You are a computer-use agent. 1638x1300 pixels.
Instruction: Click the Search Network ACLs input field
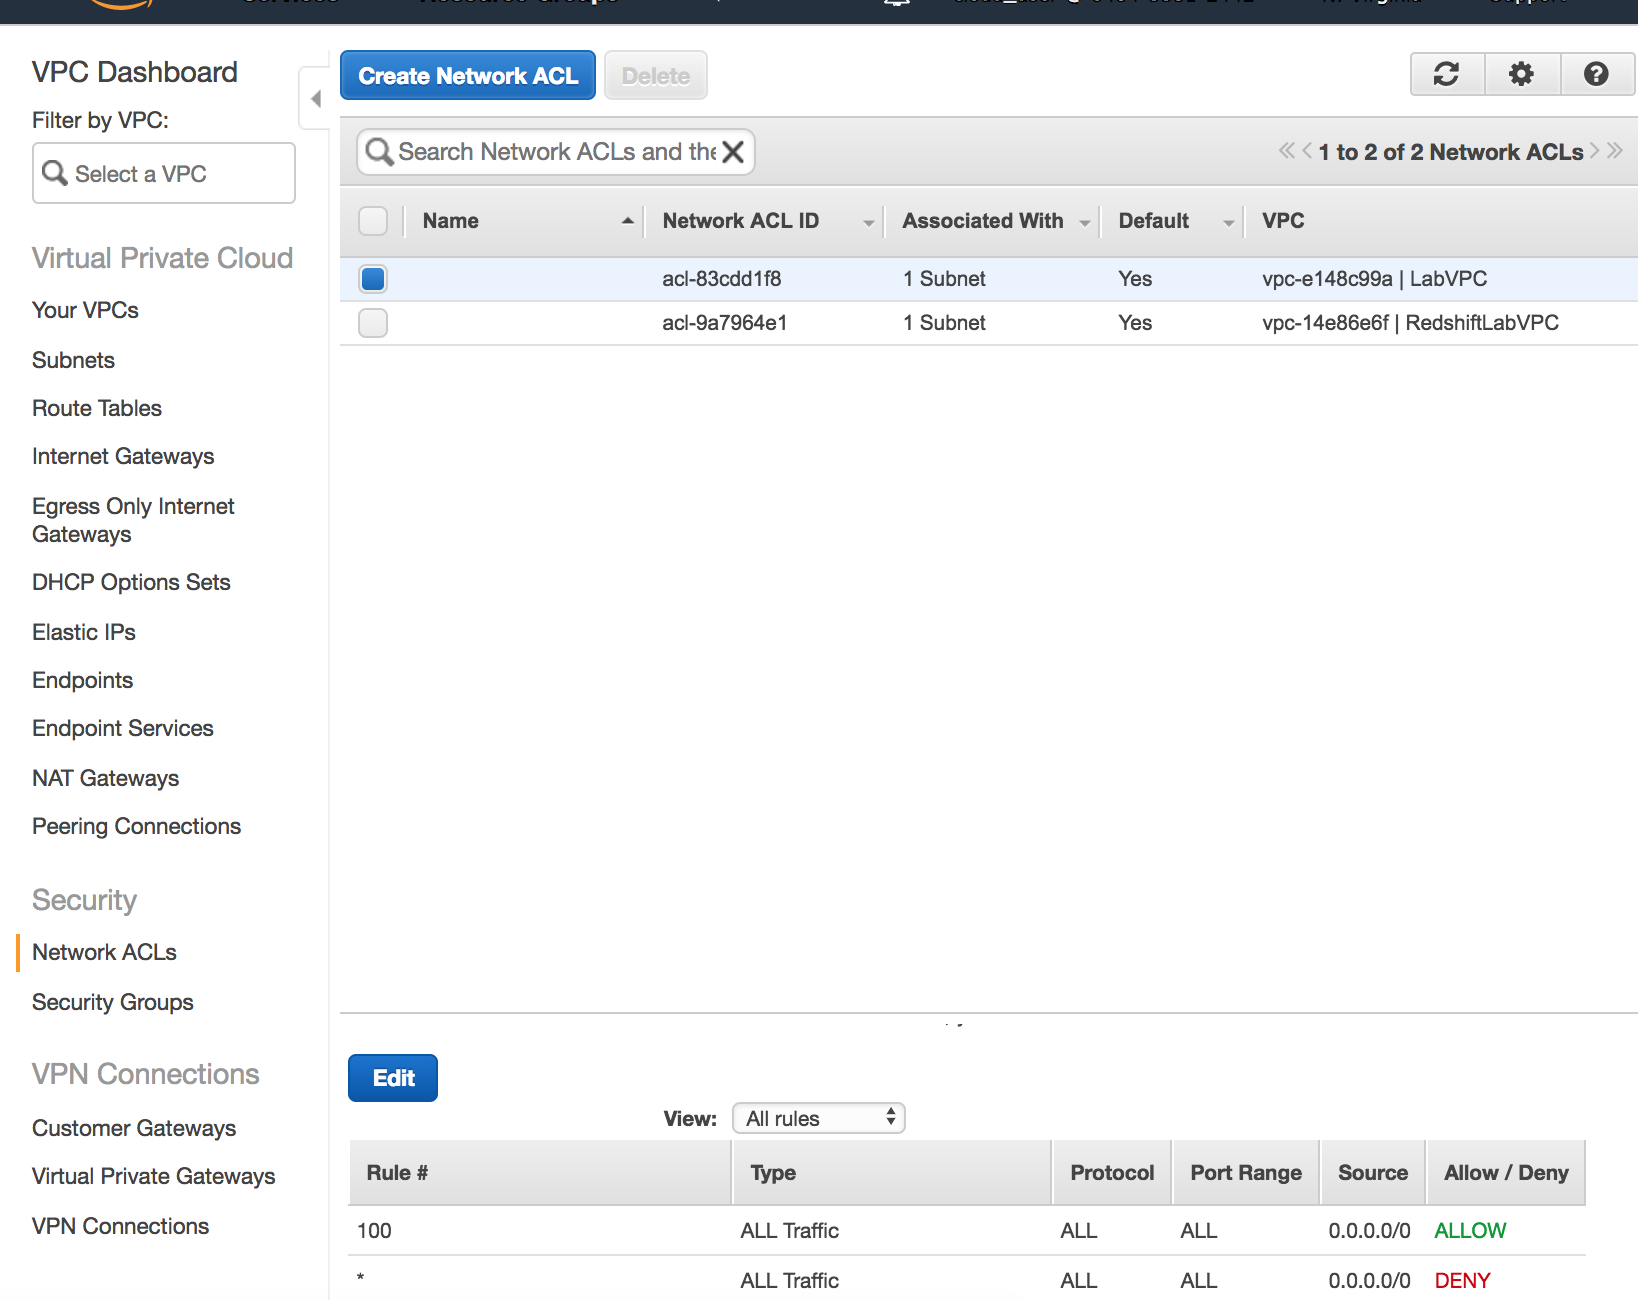[557, 152]
